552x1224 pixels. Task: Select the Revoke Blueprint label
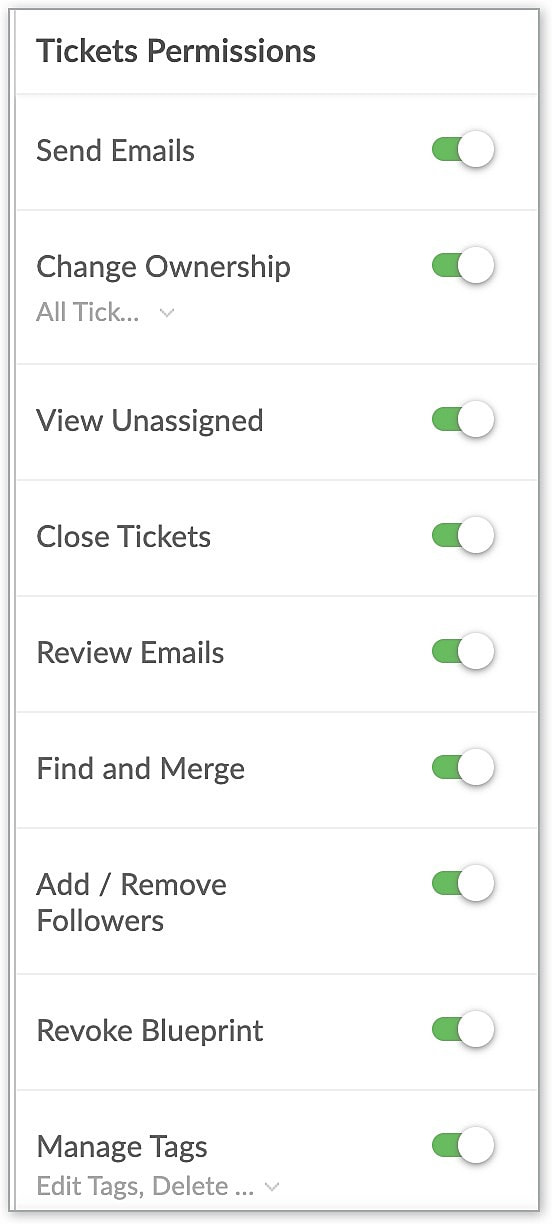point(150,1031)
